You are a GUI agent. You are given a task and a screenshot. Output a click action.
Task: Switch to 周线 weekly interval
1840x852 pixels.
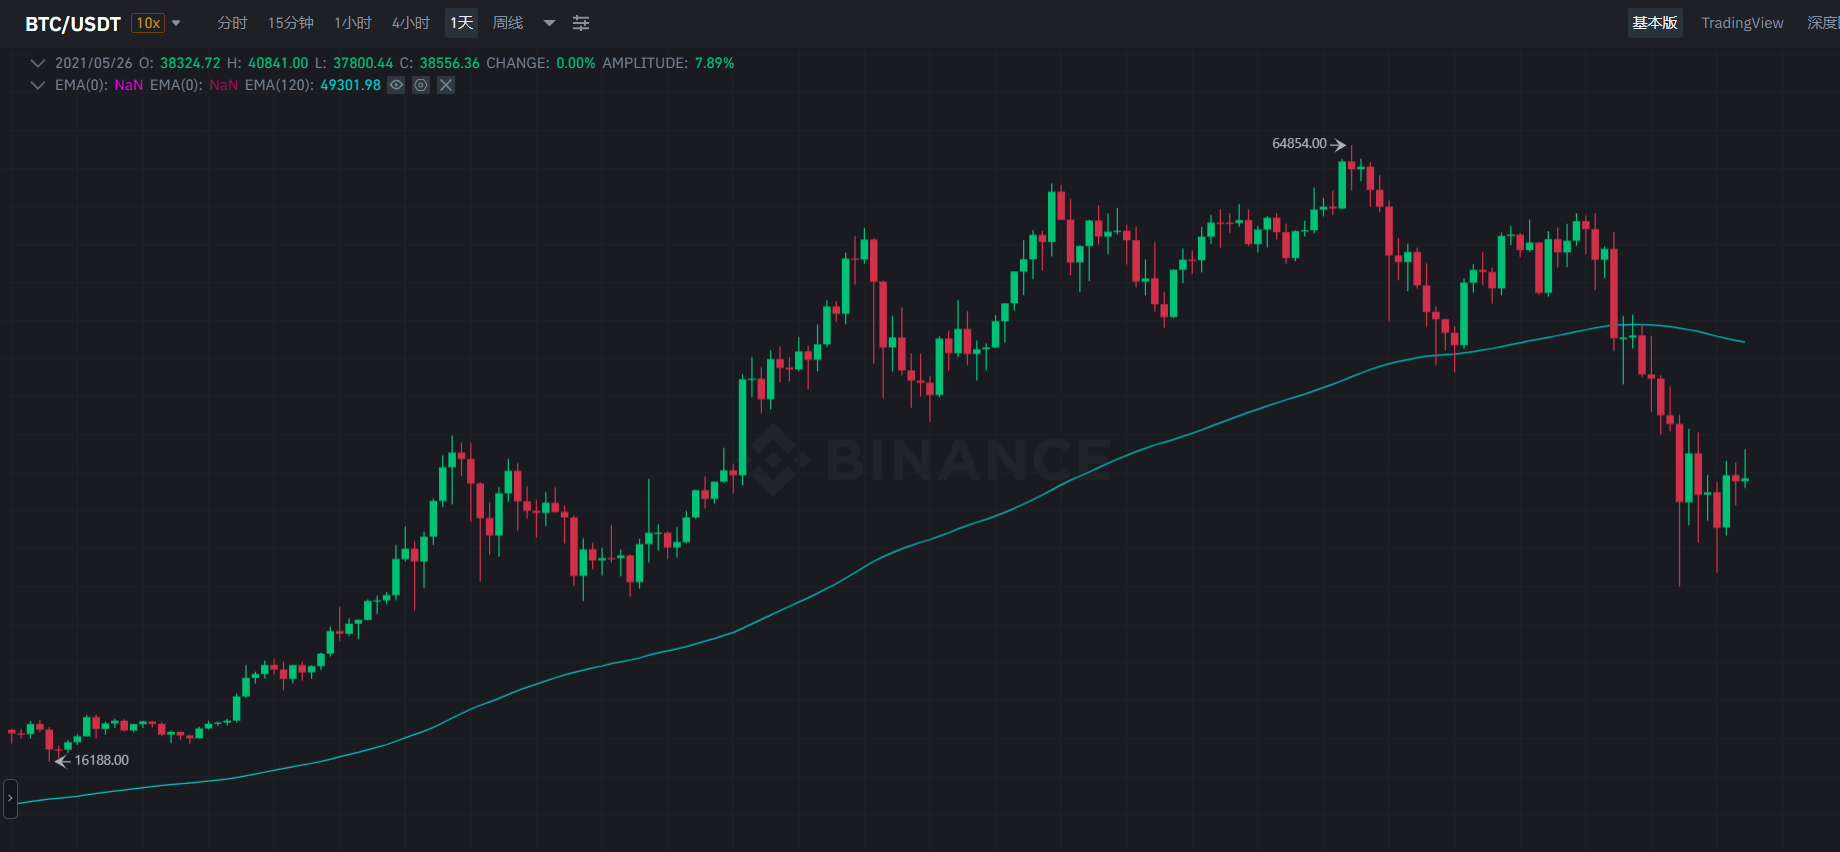508,23
